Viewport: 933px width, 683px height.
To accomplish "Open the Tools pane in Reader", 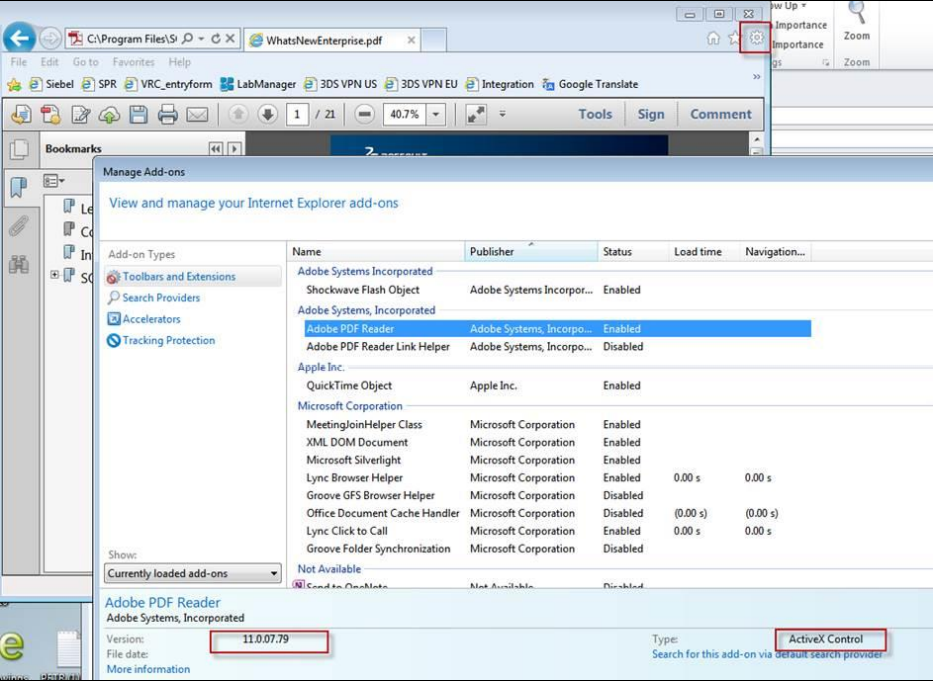I will [x=595, y=114].
